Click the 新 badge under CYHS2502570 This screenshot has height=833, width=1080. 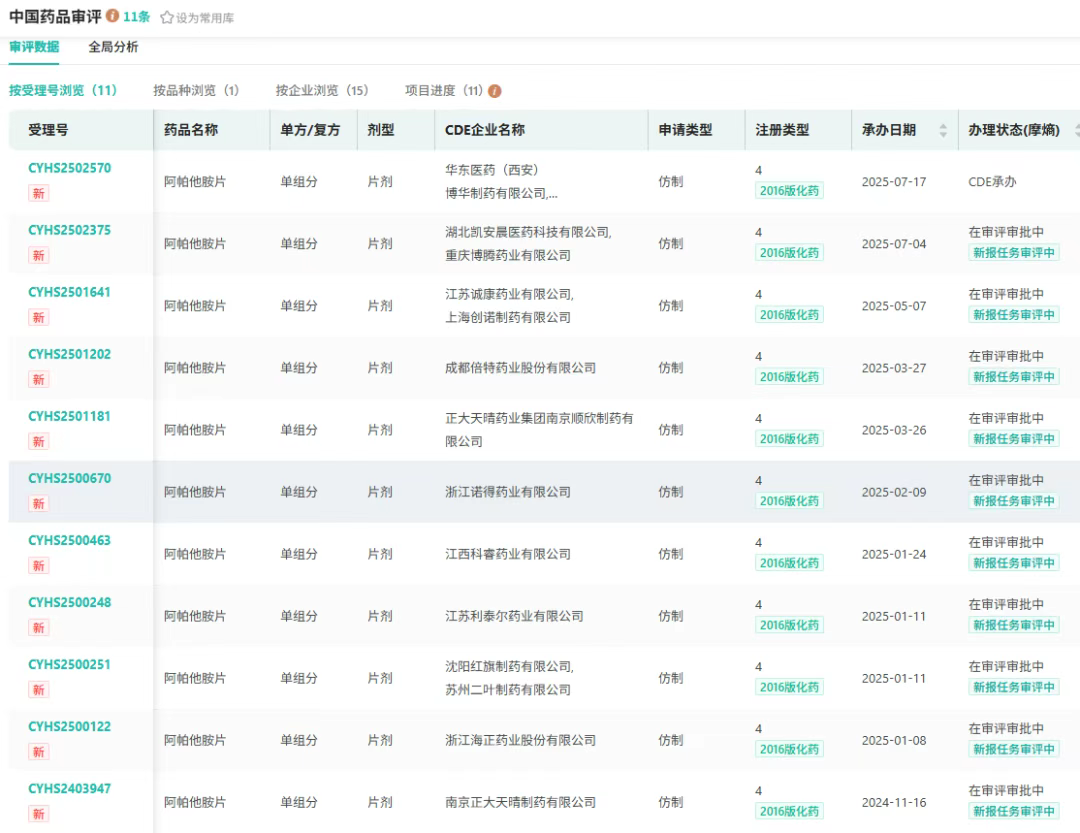[38, 194]
